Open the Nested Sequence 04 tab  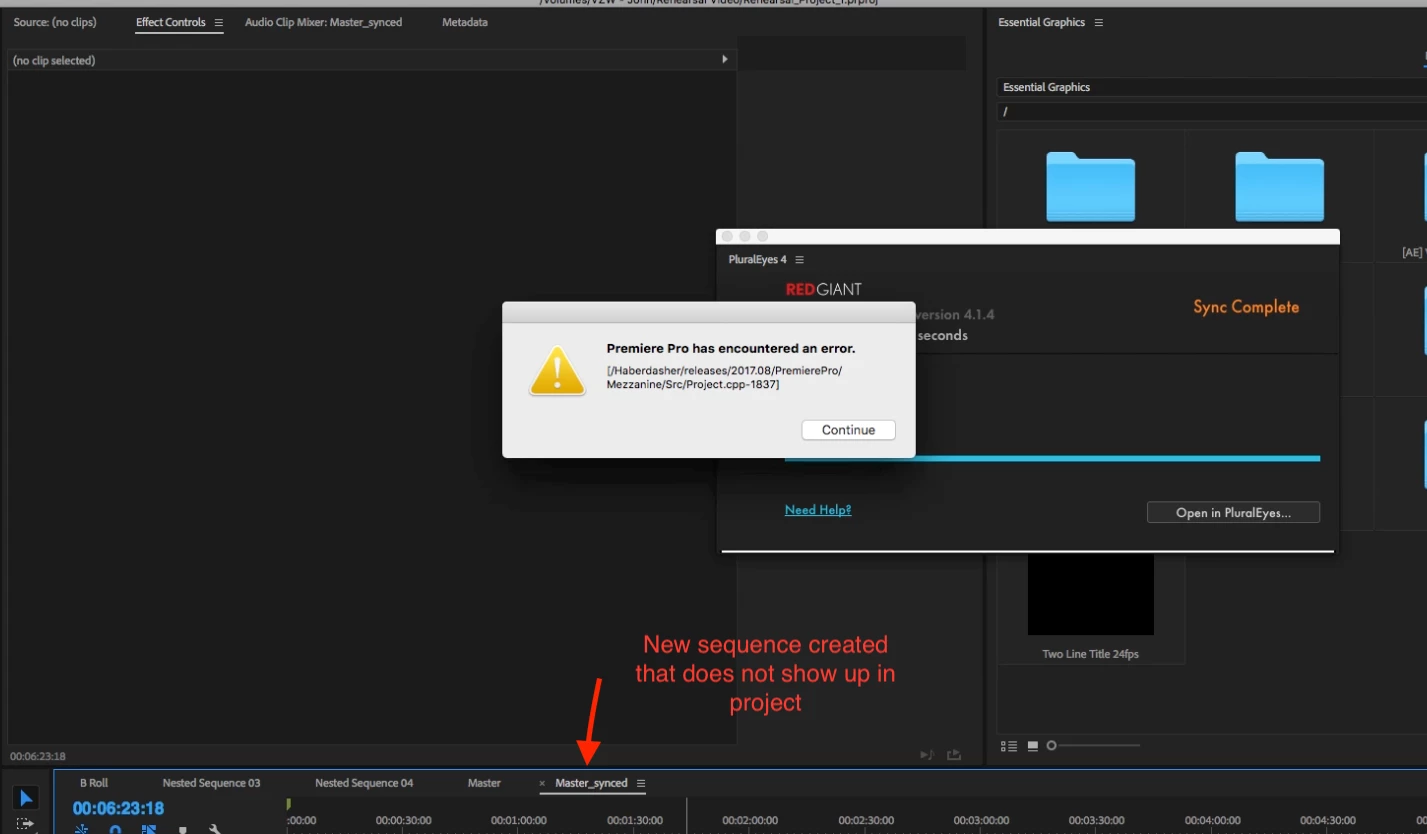click(364, 783)
